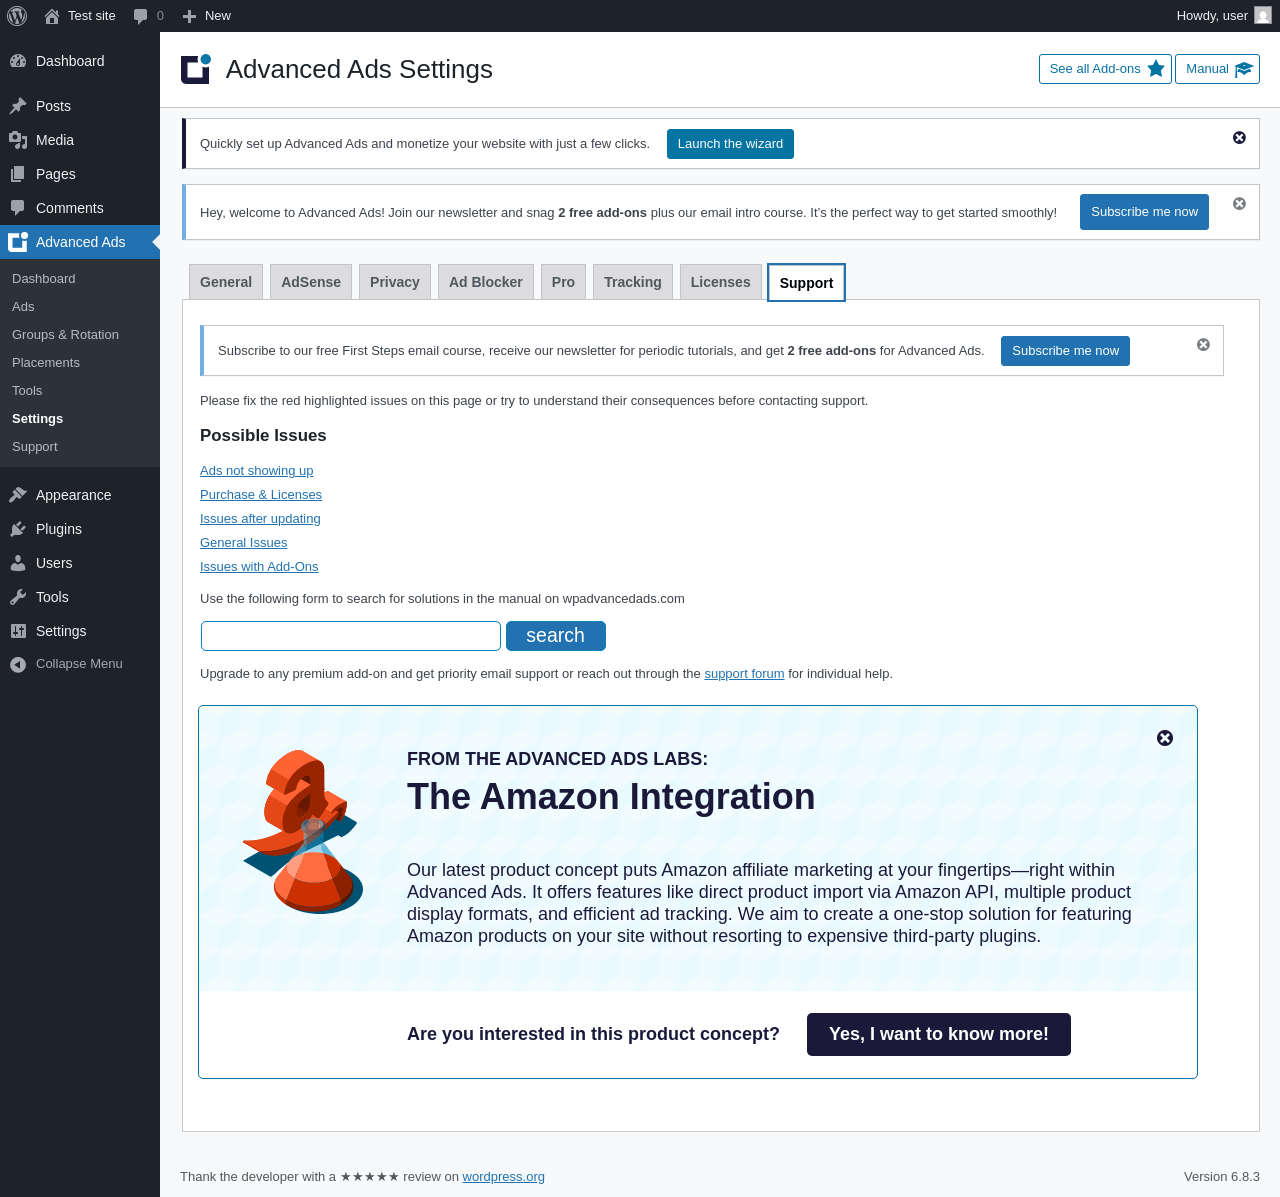This screenshot has height=1197, width=1280.
Task: Open Groups & Rotation submenu item
Action: coord(80,335)
